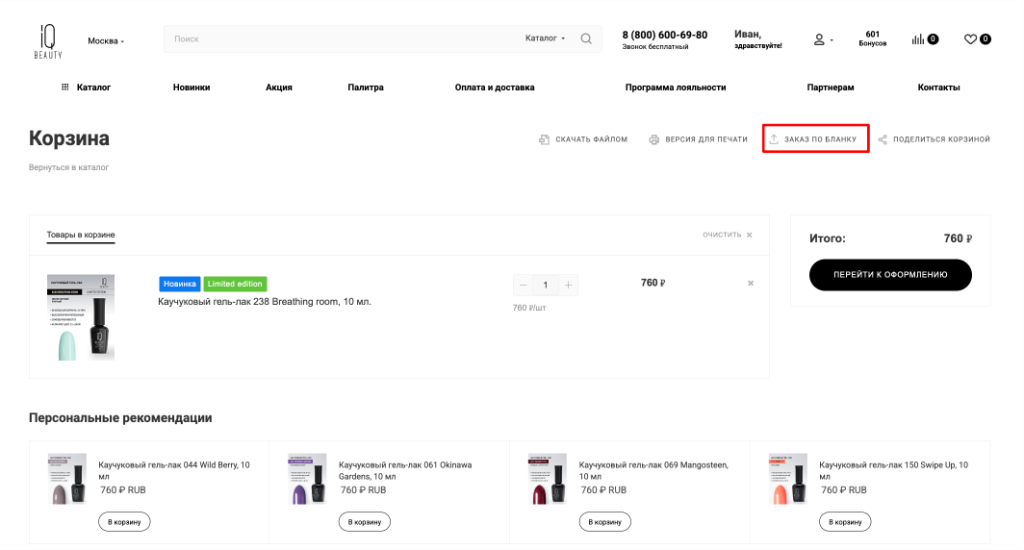Viewport: 1024px width, 550px height.
Task: Click the blue Новинка badge
Action: (x=180, y=283)
